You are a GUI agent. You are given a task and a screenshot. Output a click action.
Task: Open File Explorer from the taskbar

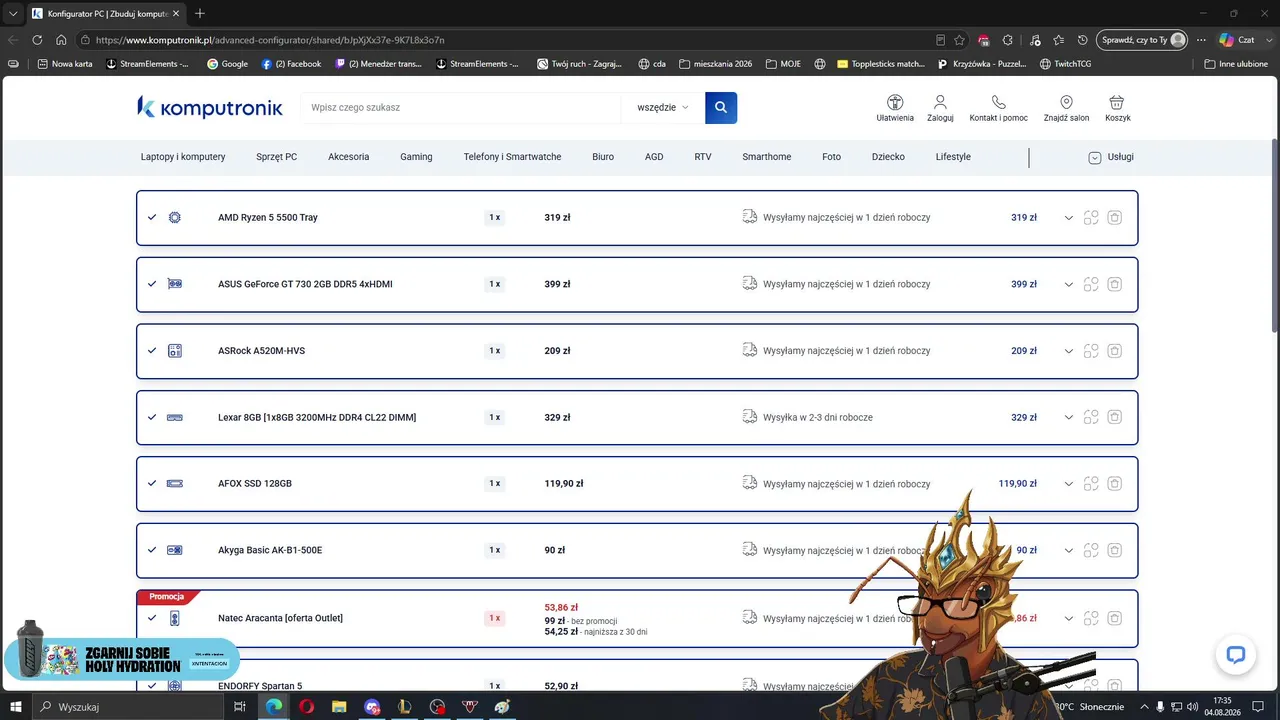(338, 707)
